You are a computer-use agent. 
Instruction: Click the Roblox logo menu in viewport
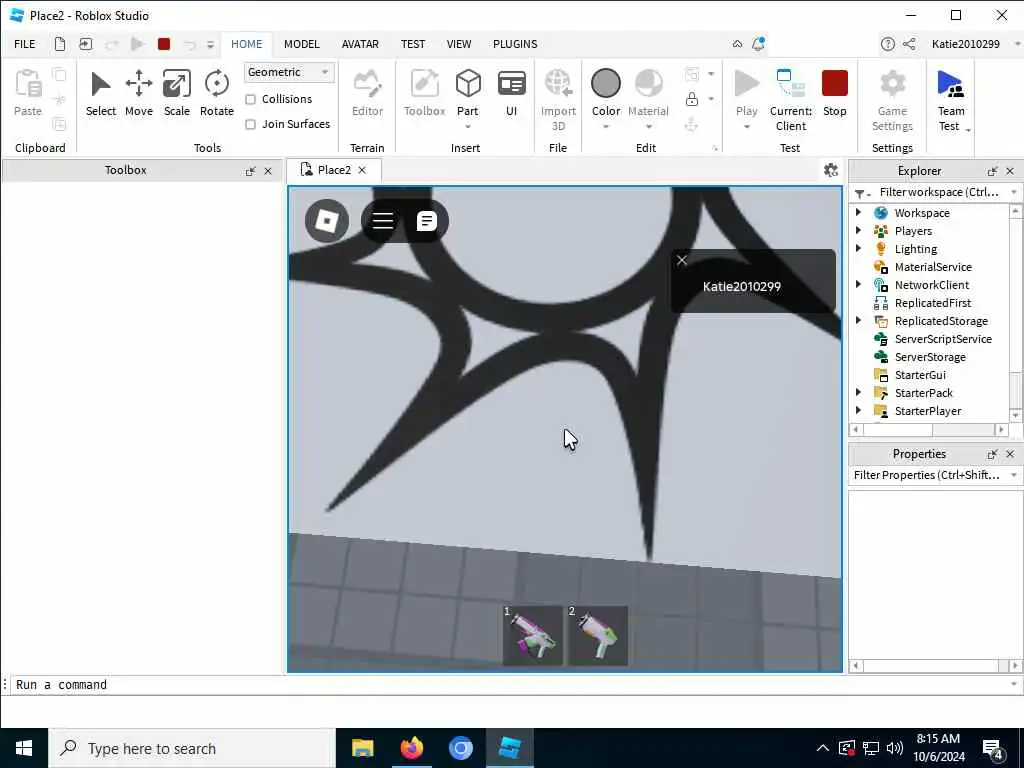(x=327, y=221)
